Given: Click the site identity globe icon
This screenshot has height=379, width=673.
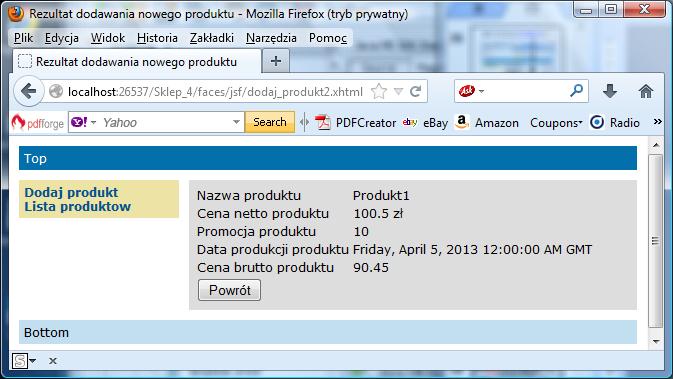Looking at the screenshot, I should pyautogui.click(x=56, y=91).
